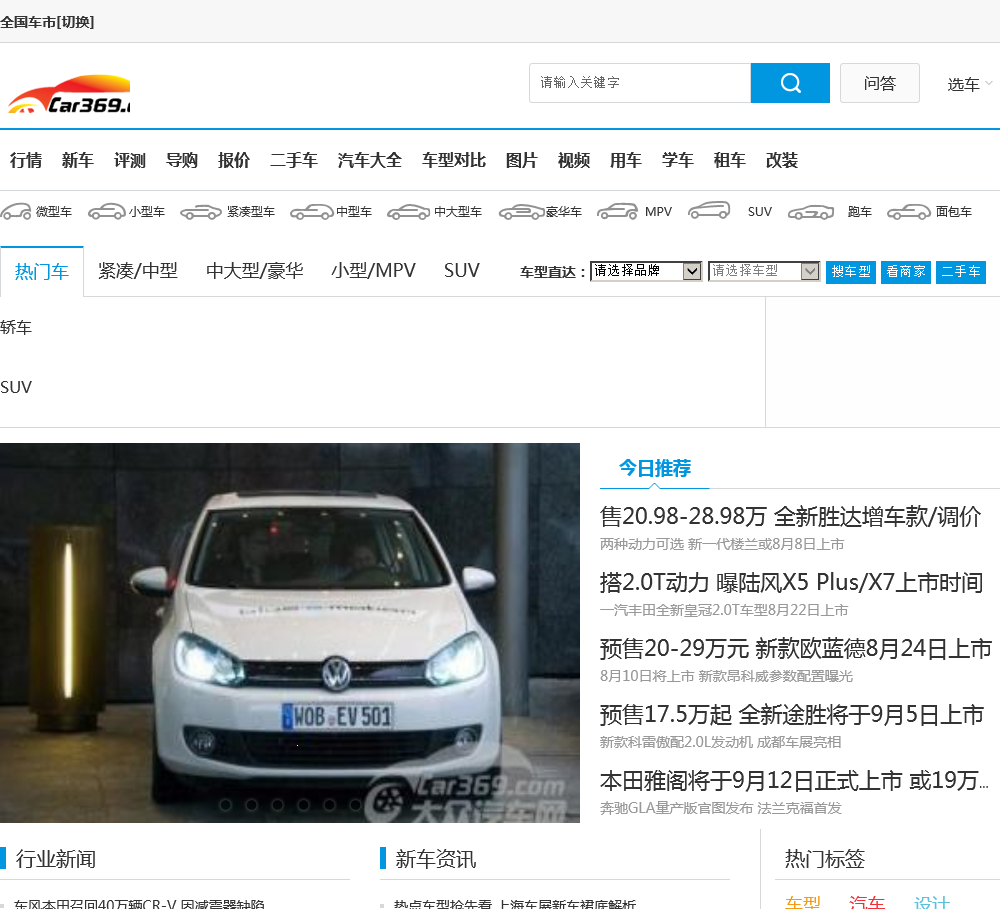Click the blue search magnifier button
1000x909 pixels.
tap(790, 83)
